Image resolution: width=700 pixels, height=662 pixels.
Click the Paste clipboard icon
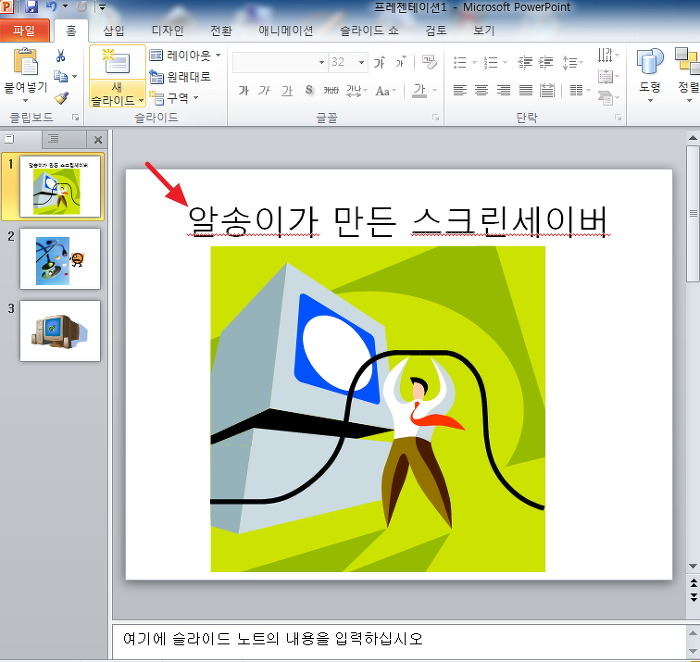25,63
